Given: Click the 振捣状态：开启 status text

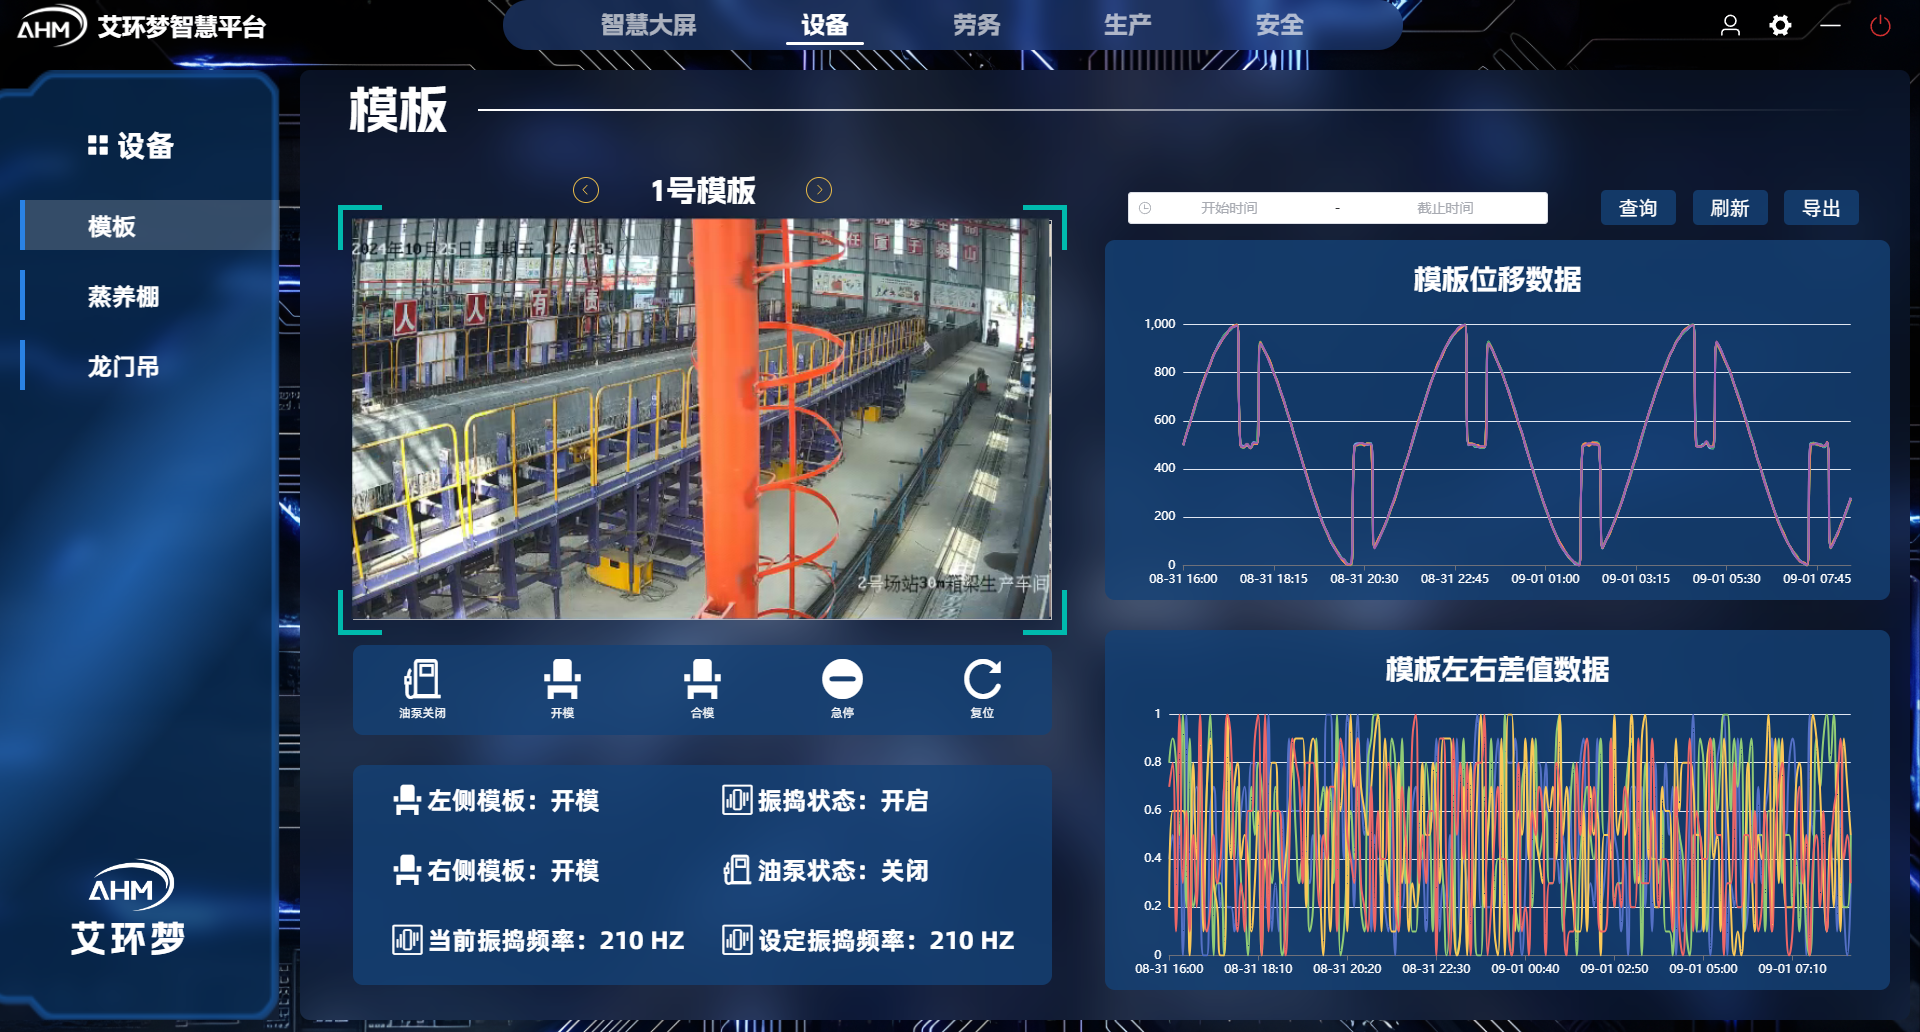Looking at the screenshot, I should click(x=843, y=800).
